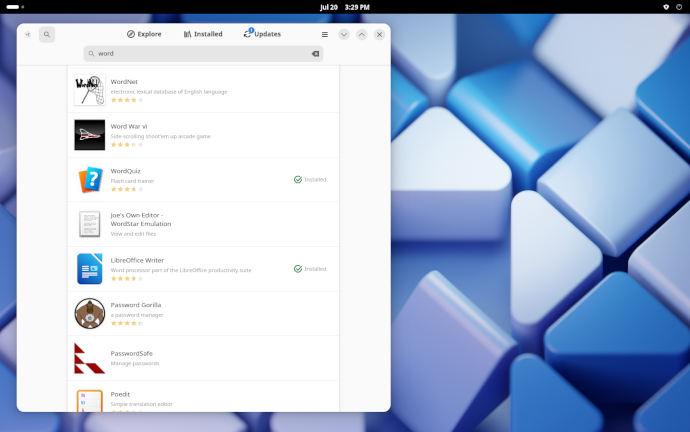Open the clock 'Jul 20 3:29 PM' menu
The image size is (690, 432).
[345, 7]
